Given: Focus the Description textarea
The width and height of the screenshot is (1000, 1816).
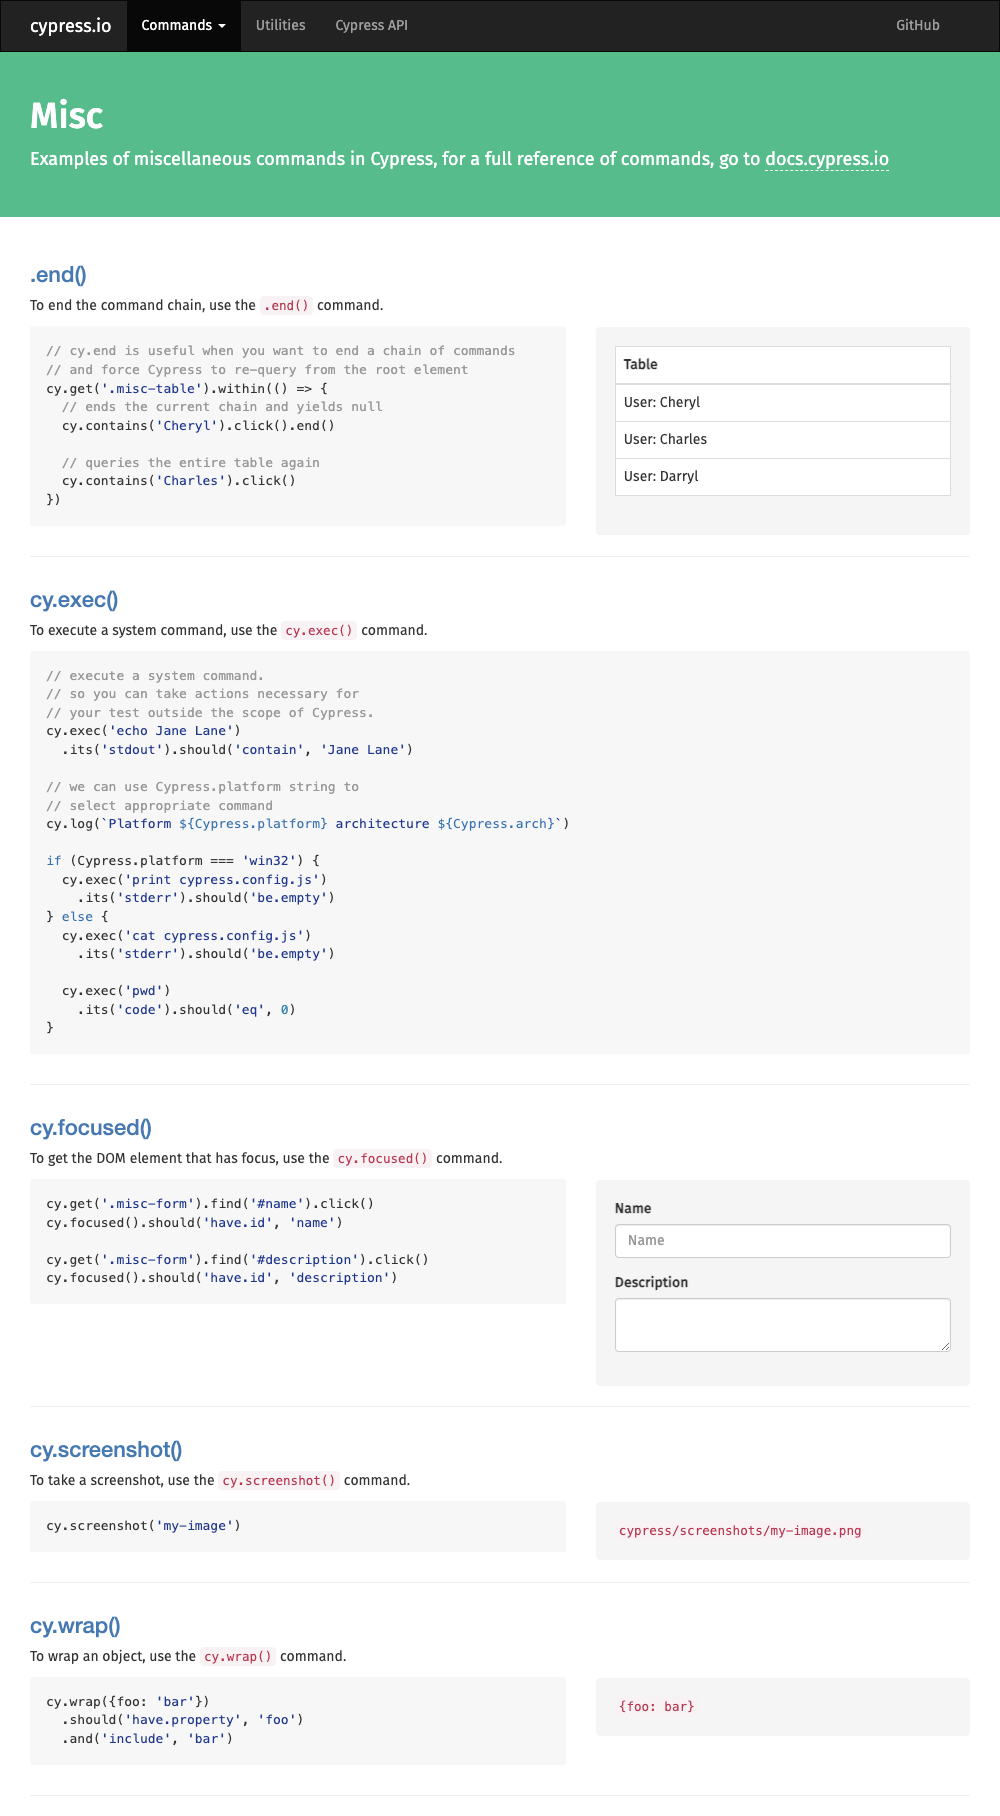Looking at the screenshot, I should click(x=782, y=1324).
